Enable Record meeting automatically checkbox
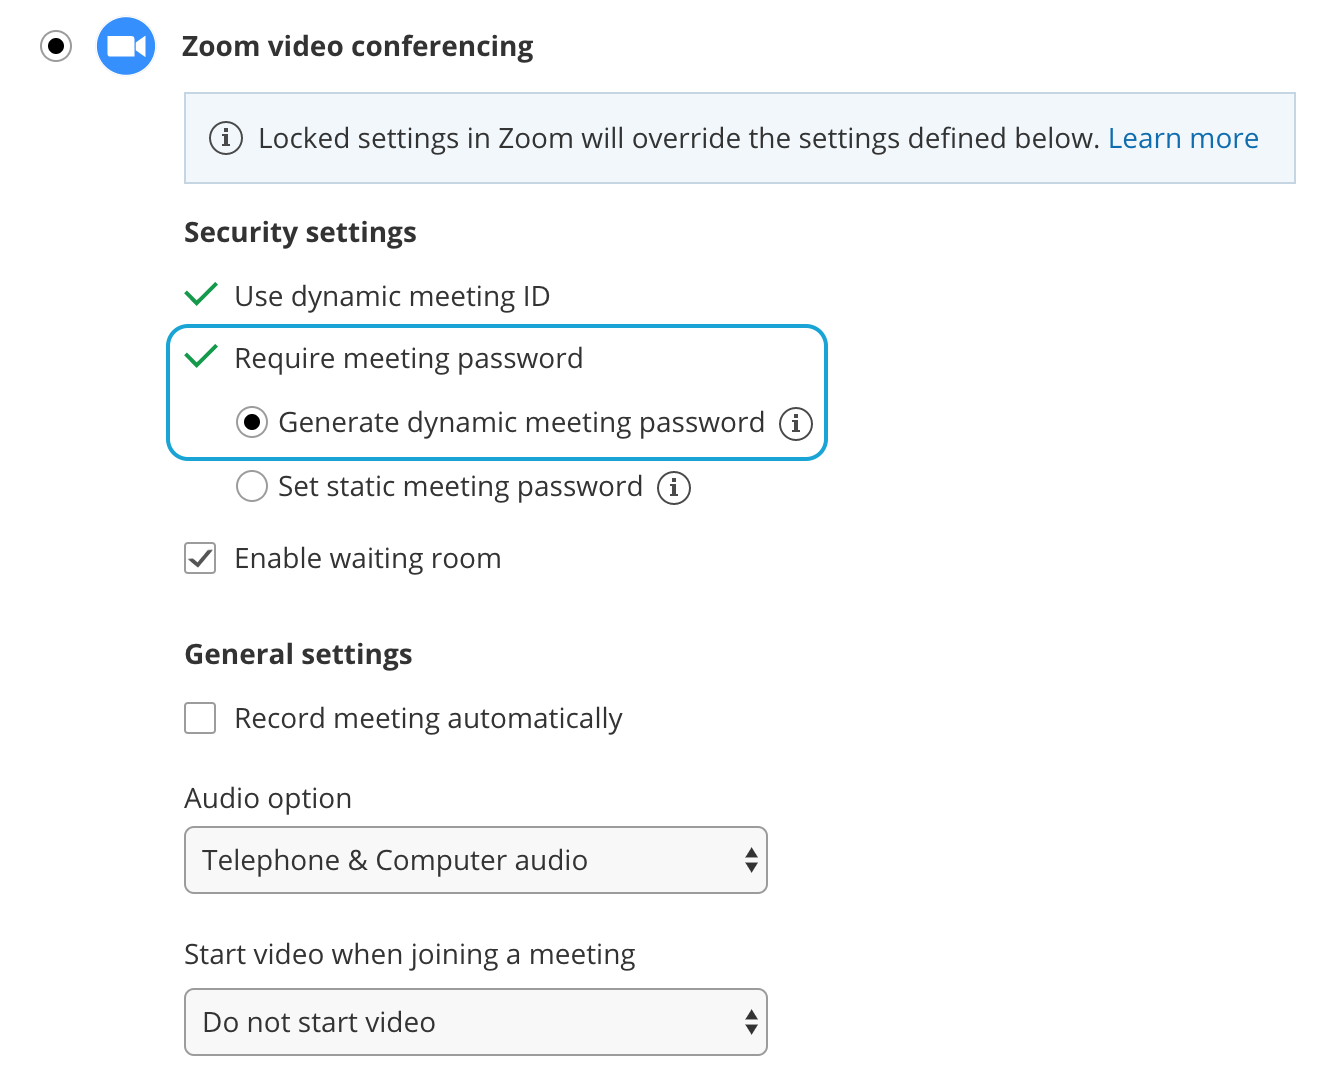 click(200, 718)
